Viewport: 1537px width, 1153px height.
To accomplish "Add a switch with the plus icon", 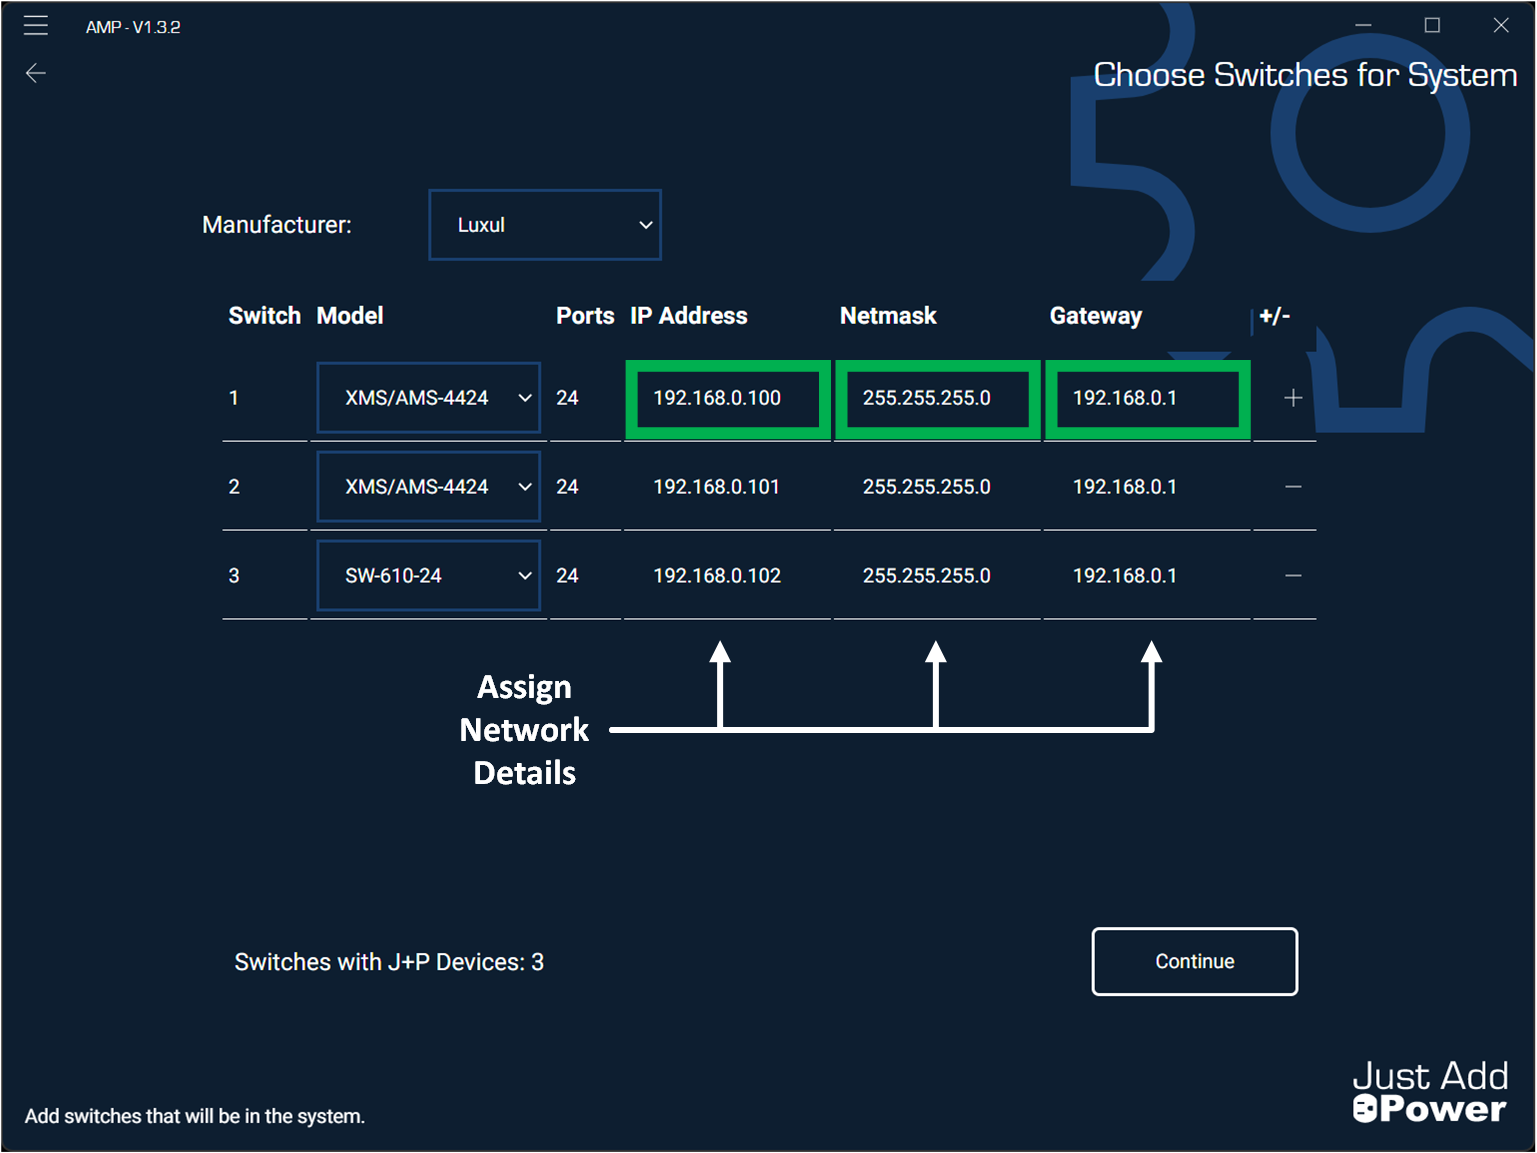I will click(1293, 398).
